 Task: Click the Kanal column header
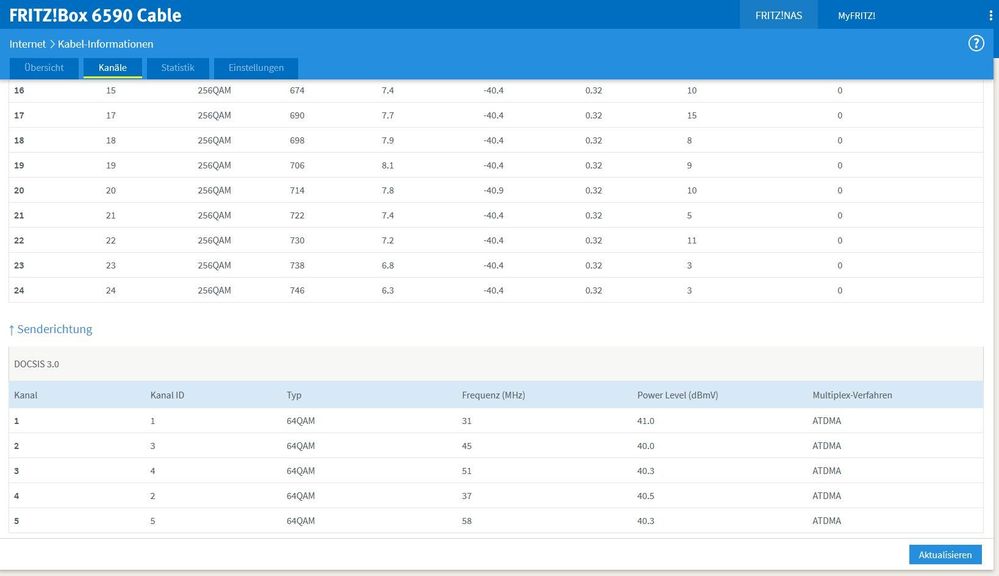click(x=25, y=395)
